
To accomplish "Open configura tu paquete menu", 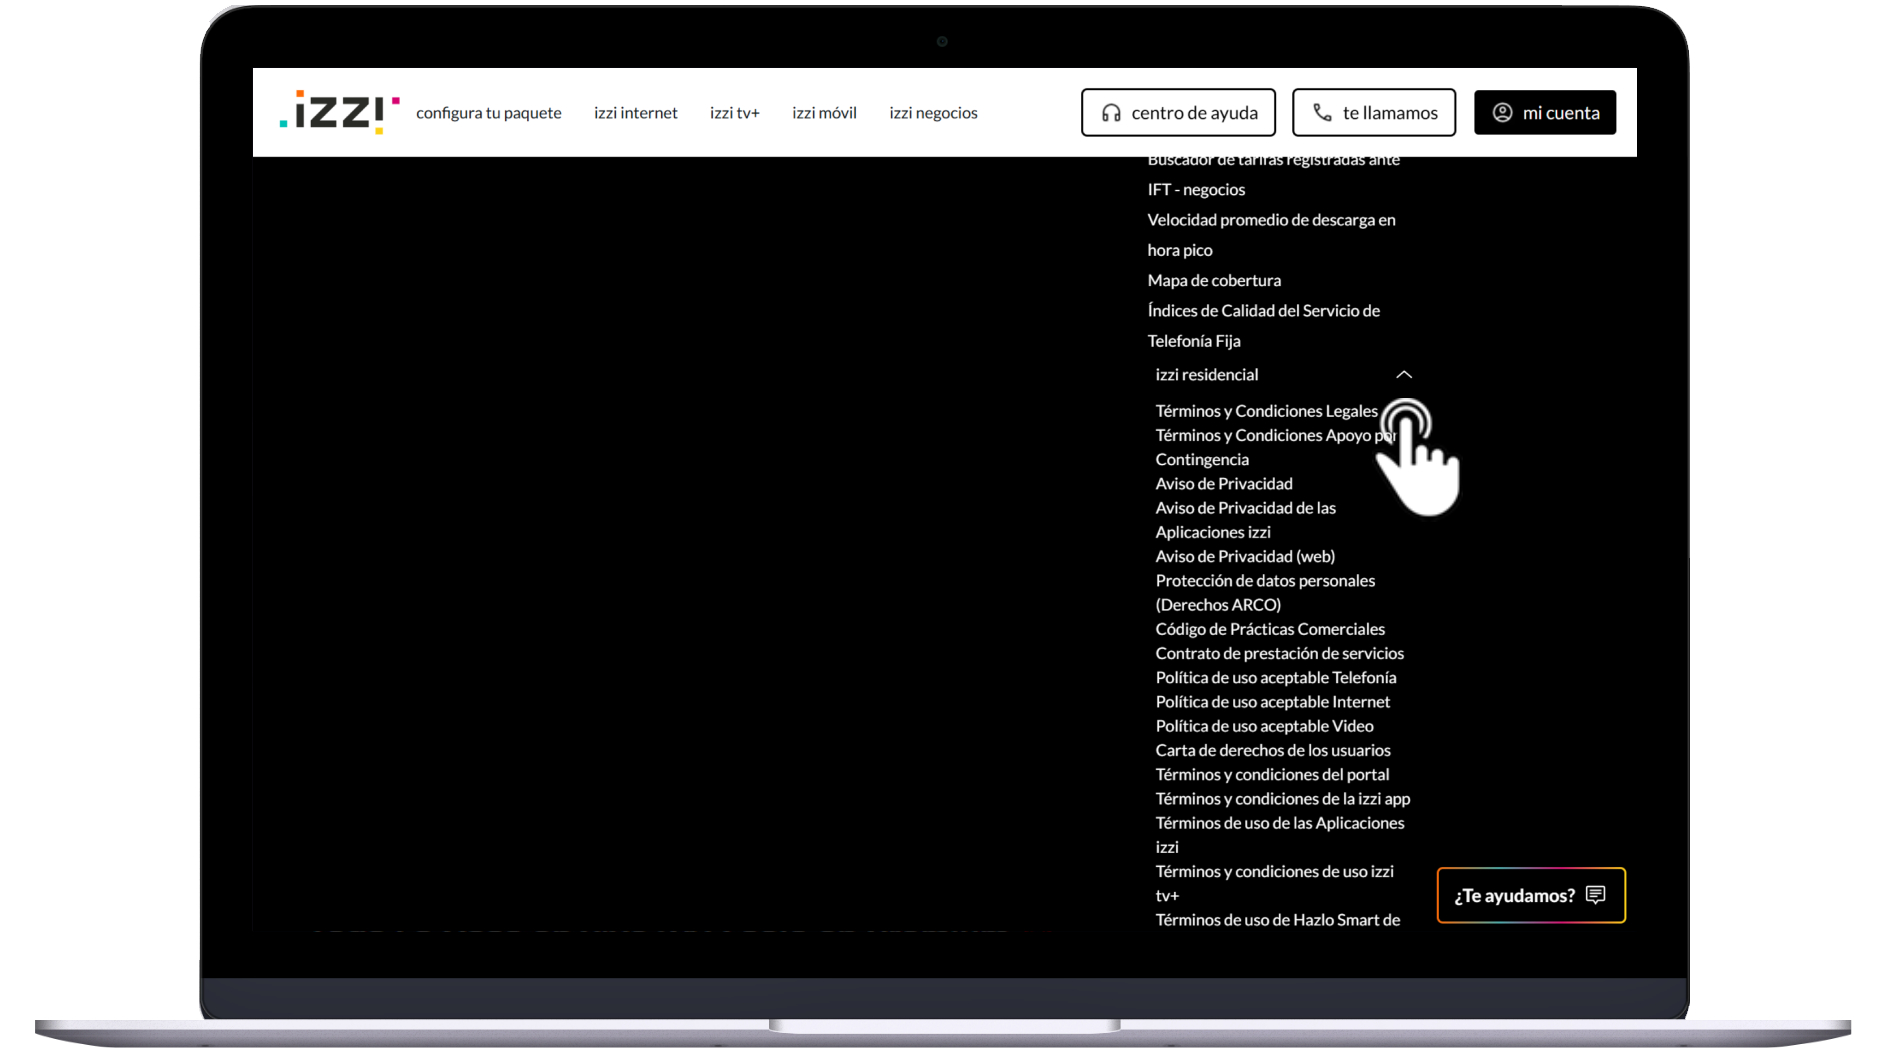I will [x=489, y=113].
